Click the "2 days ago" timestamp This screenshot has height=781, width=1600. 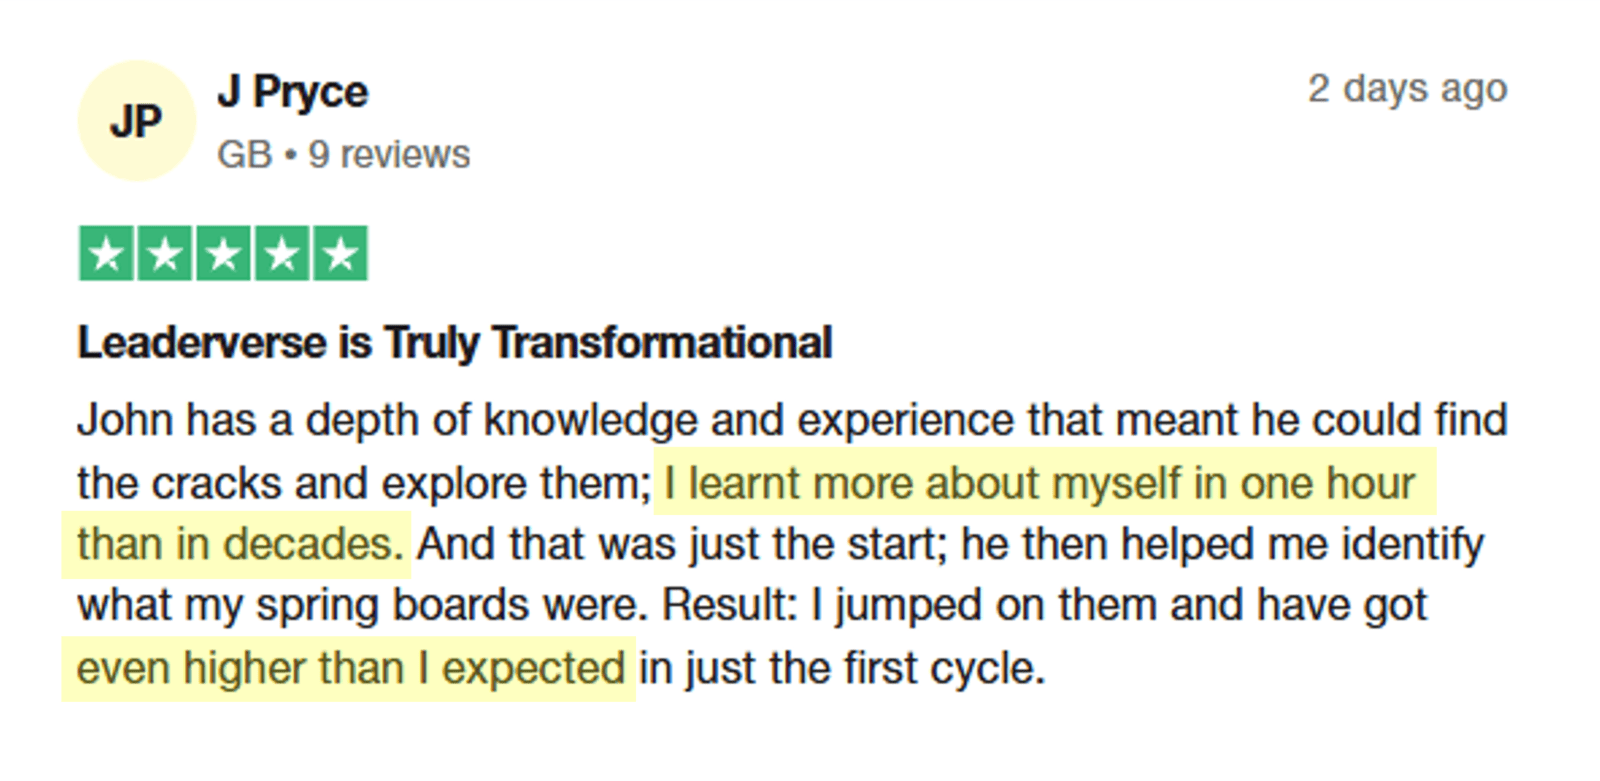tap(1406, 89)
